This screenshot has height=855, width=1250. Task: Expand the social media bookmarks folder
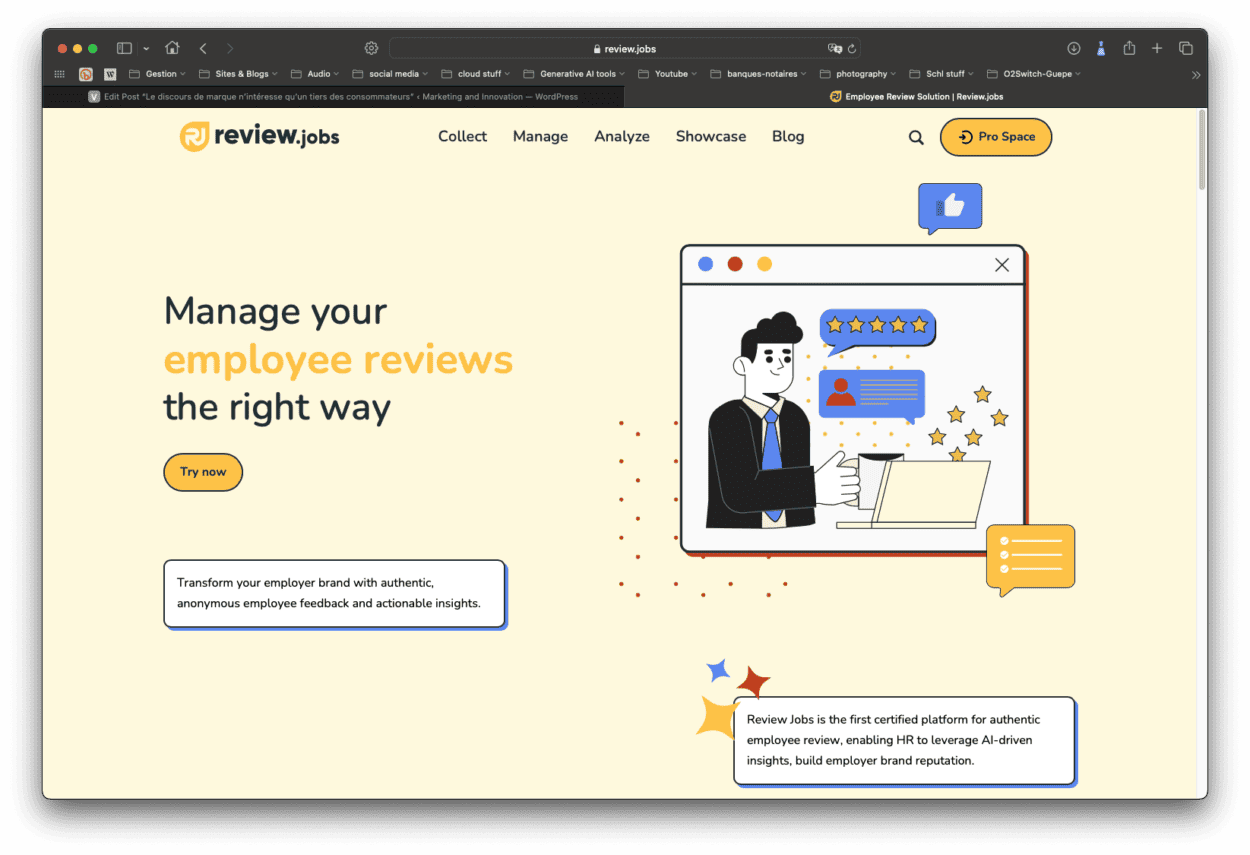[x=390, y=74]
